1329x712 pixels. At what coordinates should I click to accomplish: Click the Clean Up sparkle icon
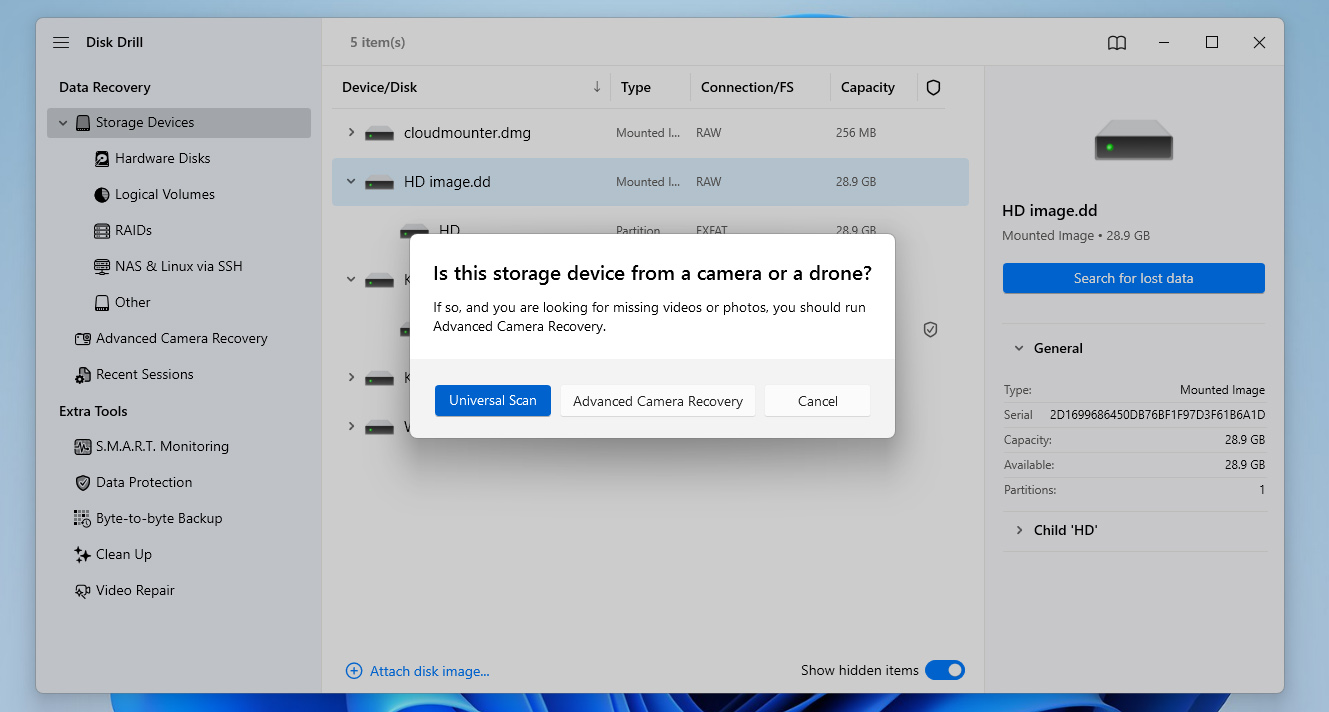83,555
